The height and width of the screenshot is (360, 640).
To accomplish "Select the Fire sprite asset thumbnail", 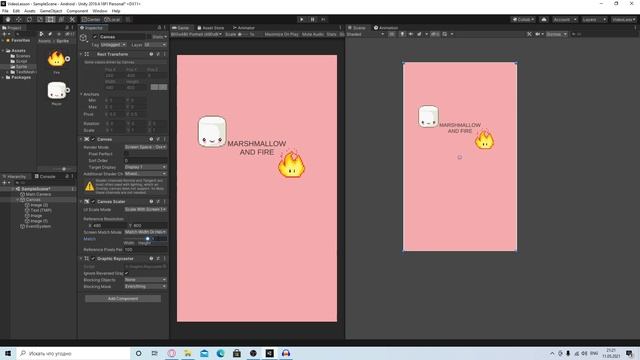I will (x=57, y=59).
